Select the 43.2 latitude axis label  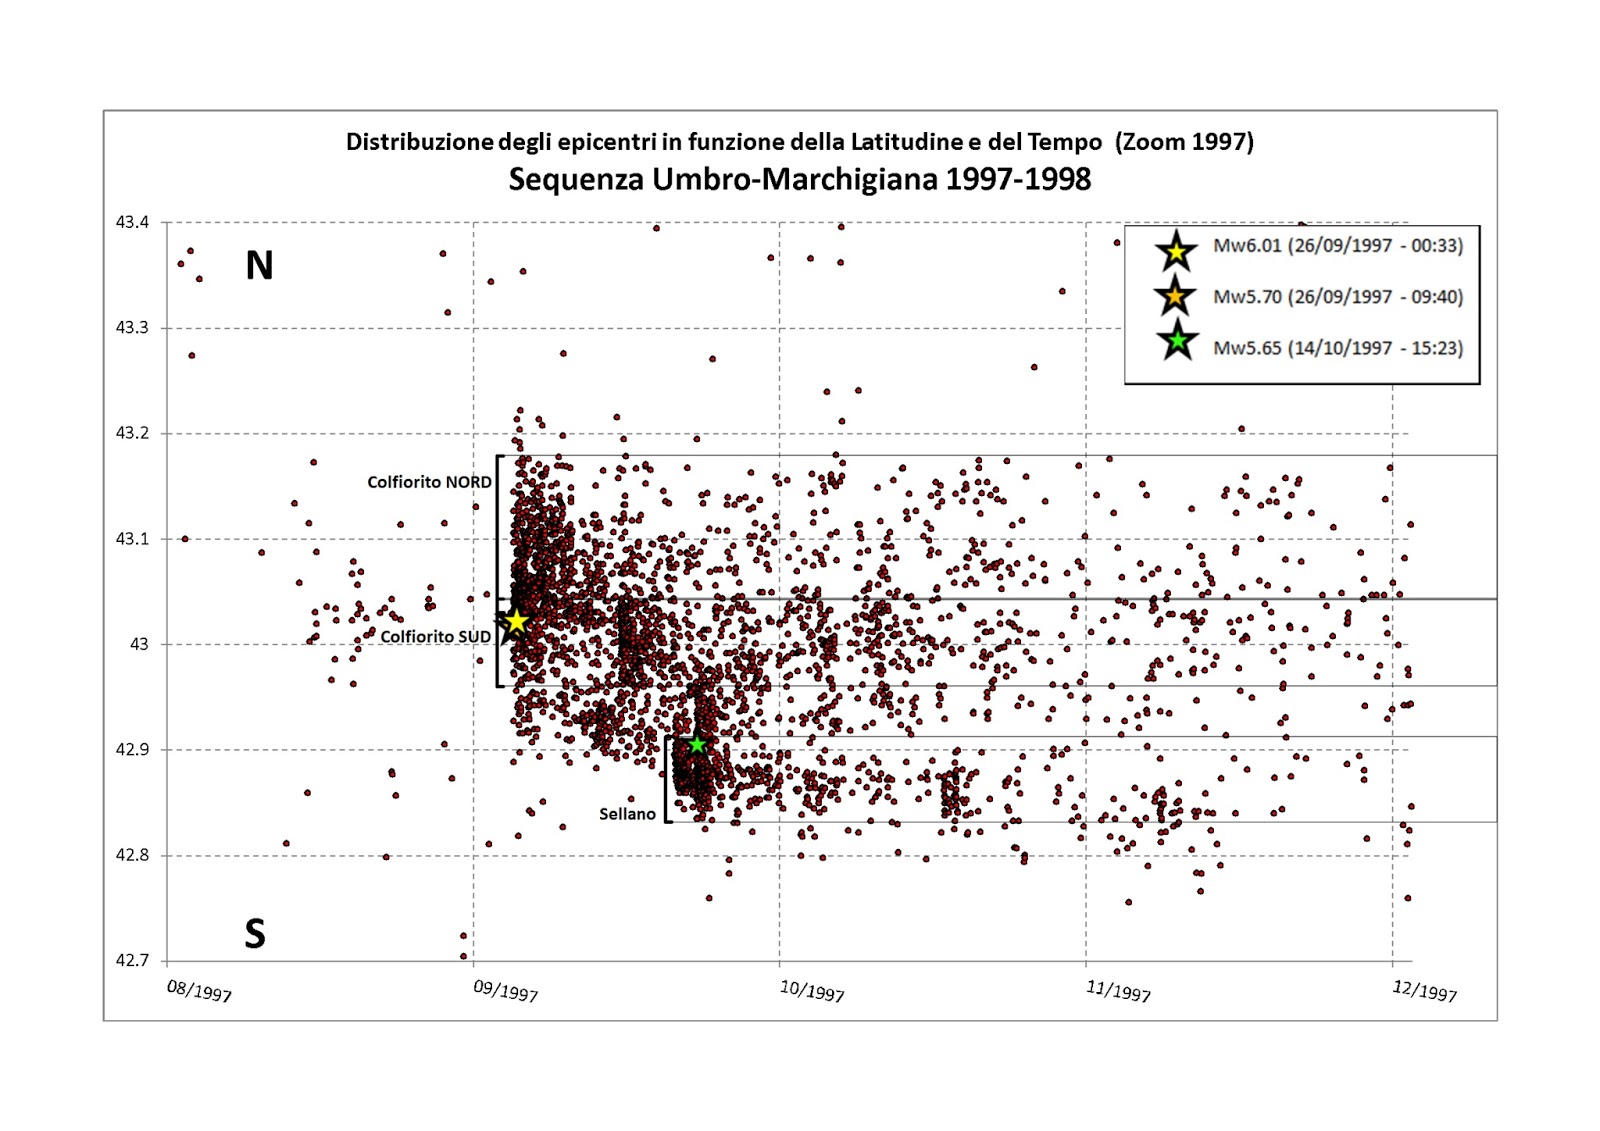[133, 433]
